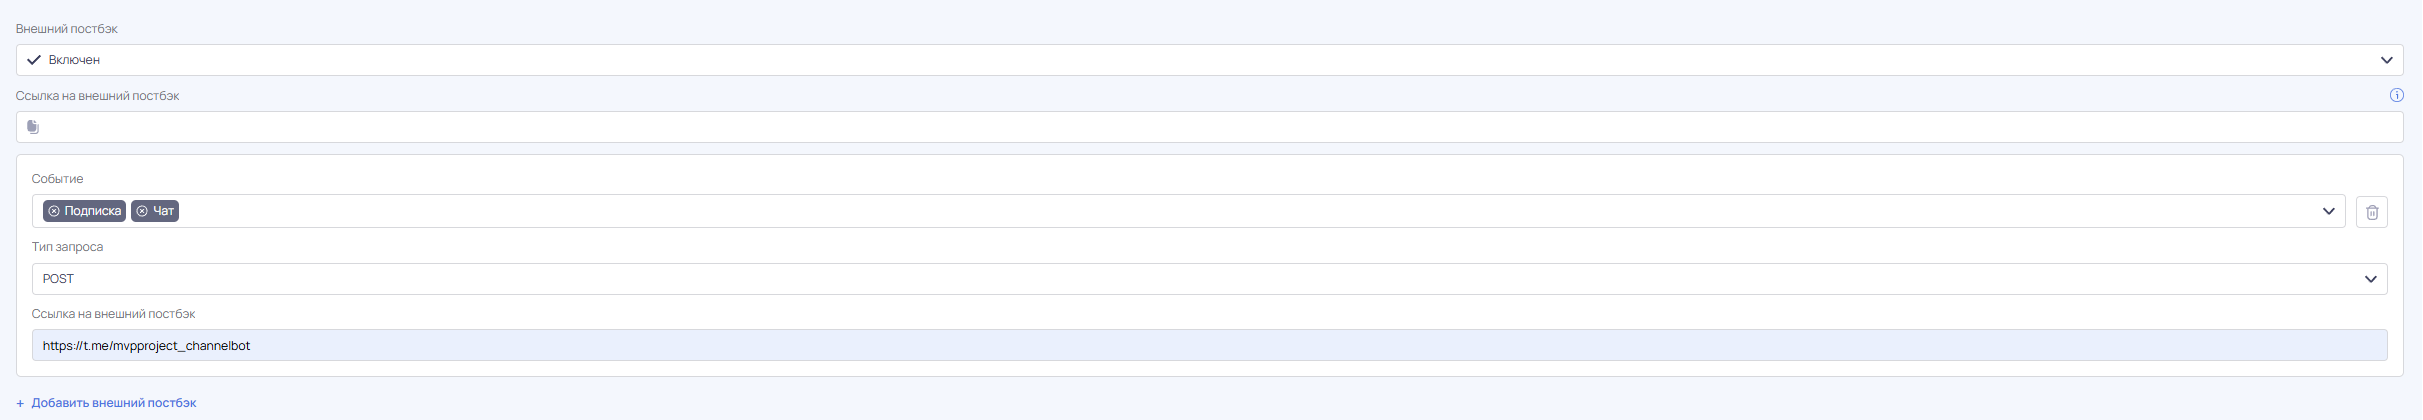
Task: Select the POST request type field
Action: click(1209, 279)
